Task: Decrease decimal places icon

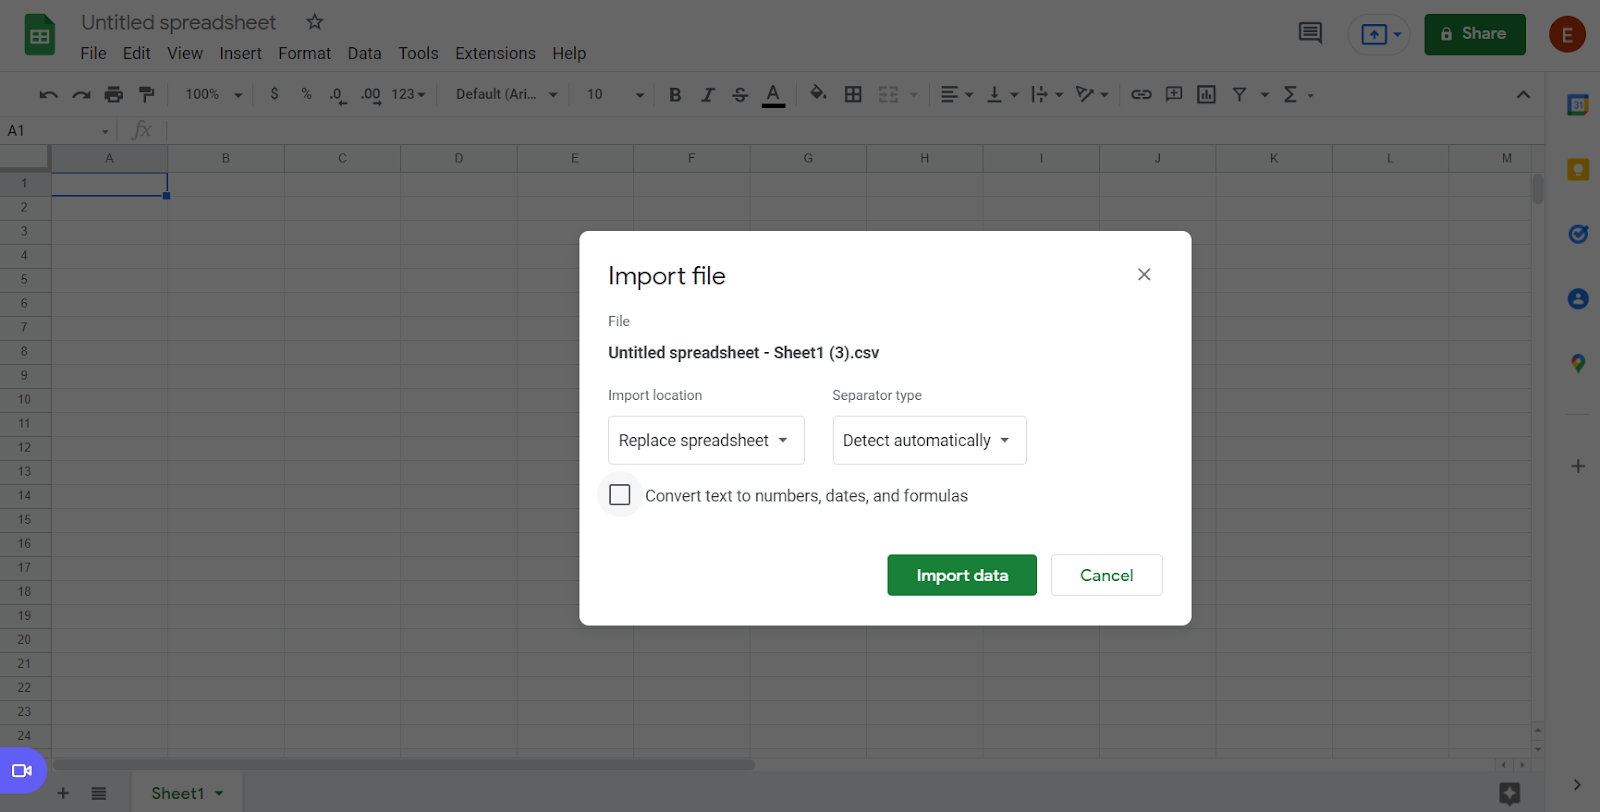Action: point(338,94)
